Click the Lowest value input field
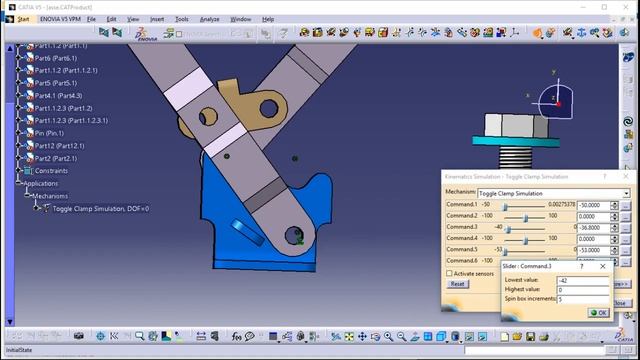This screenshot has width=640, height=360. tap(582, 280)
